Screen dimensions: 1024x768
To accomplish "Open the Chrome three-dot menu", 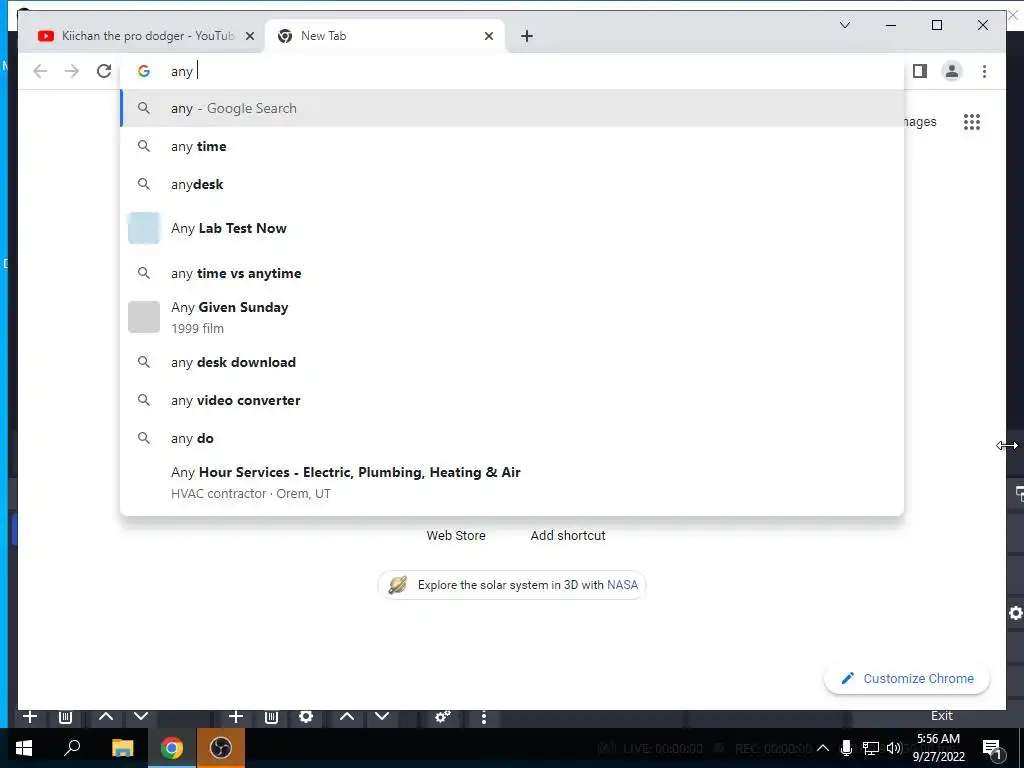I will click(x=984, y=71).
